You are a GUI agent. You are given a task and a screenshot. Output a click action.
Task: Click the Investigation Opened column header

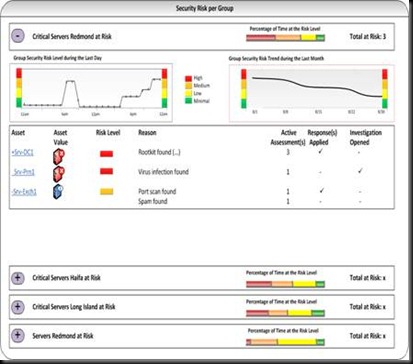point(366,137)
